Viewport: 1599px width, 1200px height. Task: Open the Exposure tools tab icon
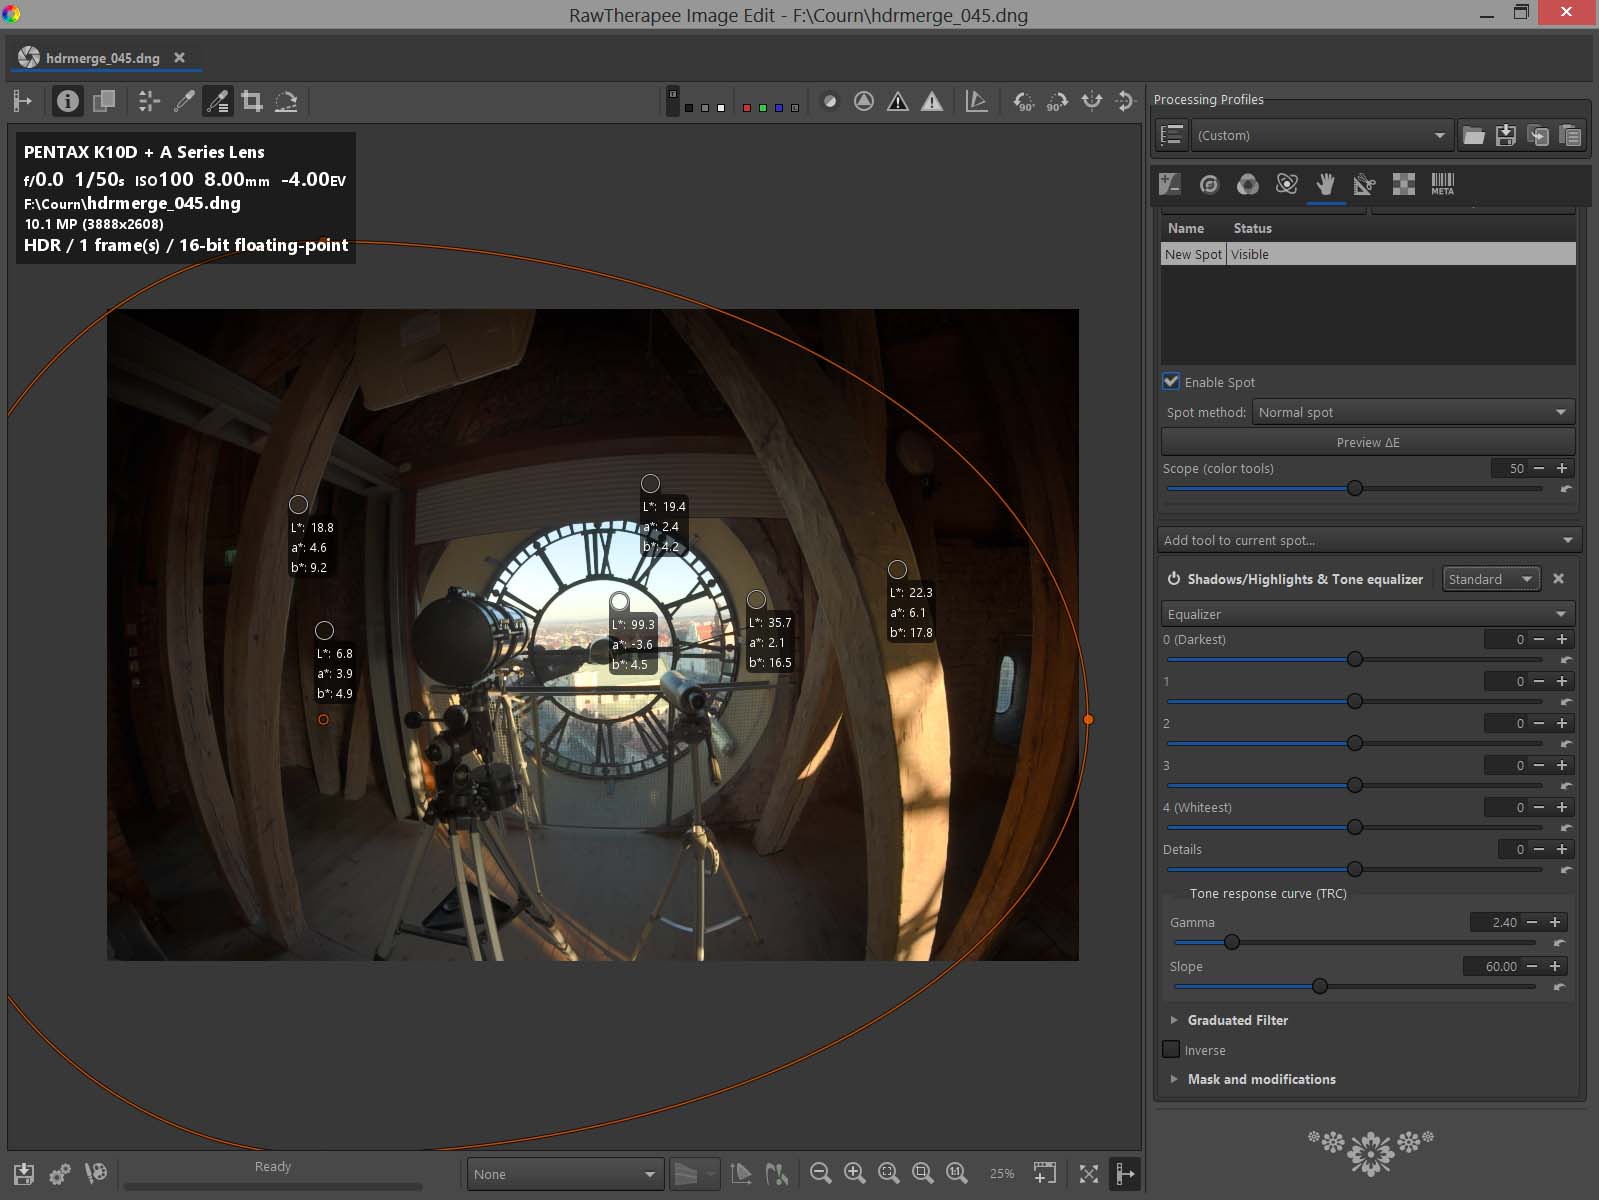[x=1169, y=184]
